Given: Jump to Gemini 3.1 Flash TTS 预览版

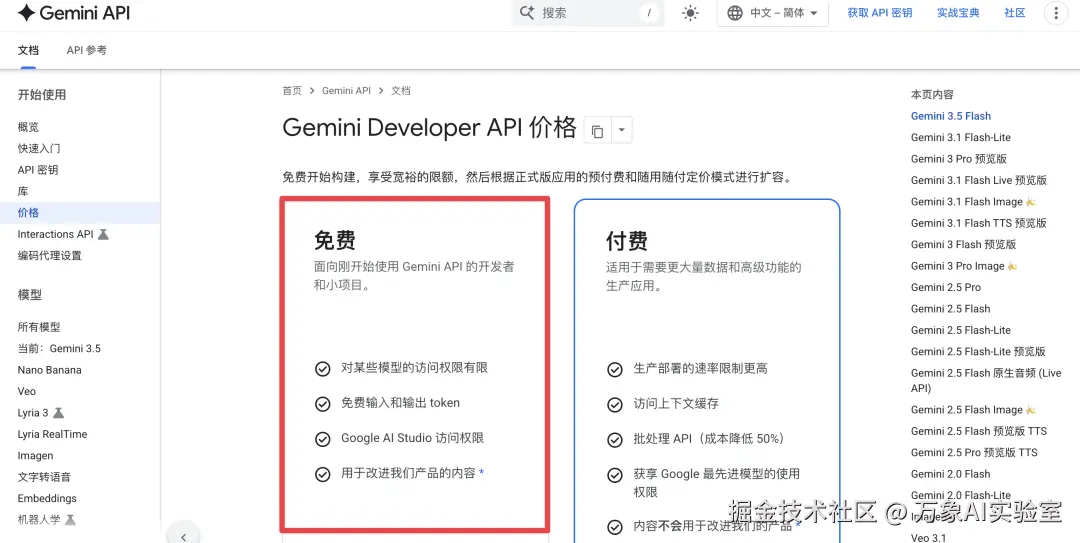Looking at the screenshot, I should 979,223.
